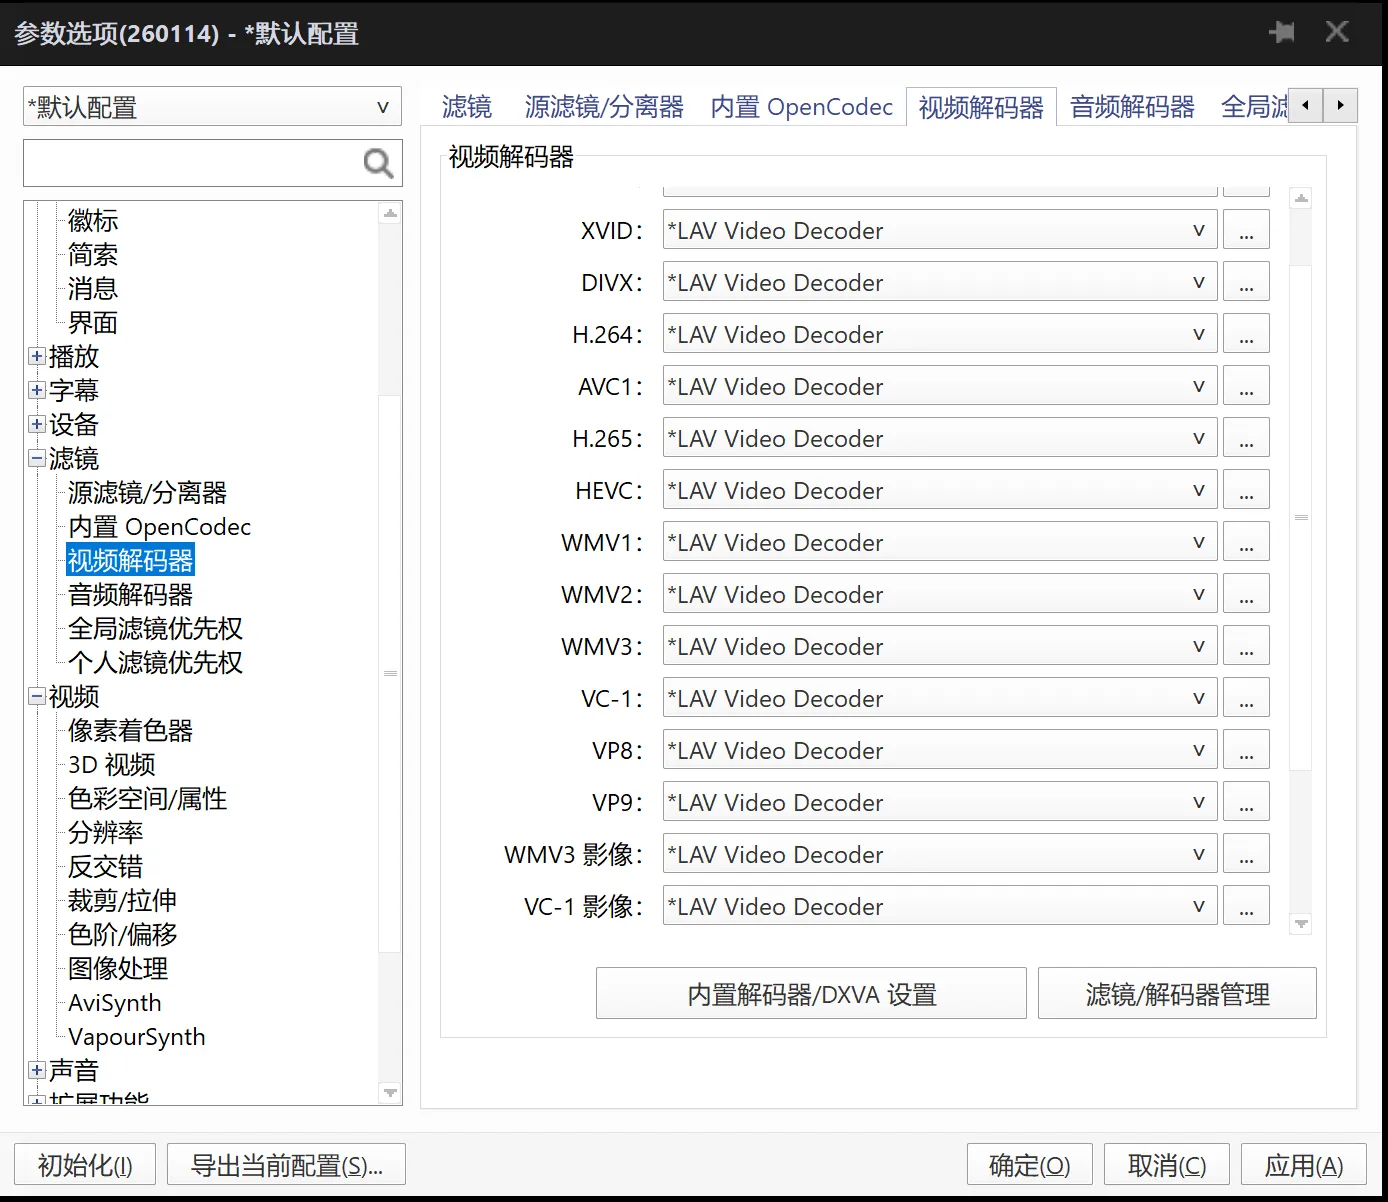The height and width of the screenshot is (1202, 1388).
Task: Expand the 声音 tree node
Action: click(37, 1070)
